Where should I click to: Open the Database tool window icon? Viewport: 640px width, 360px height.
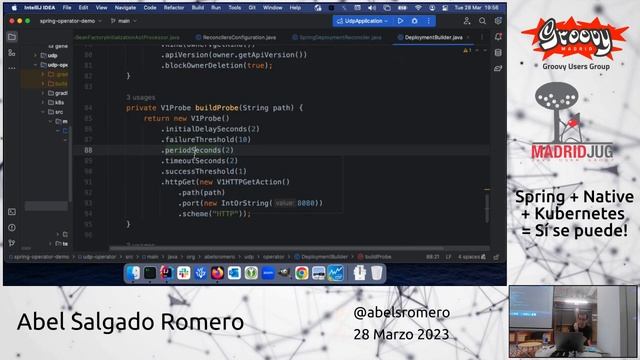[x=498, y=53]
